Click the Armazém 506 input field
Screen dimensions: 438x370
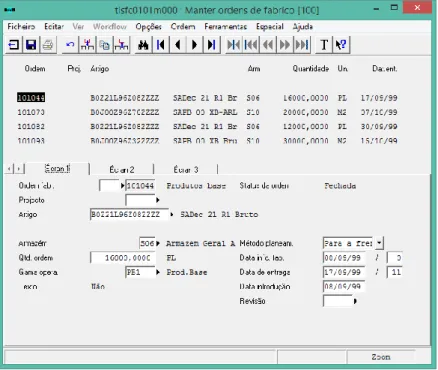point(147,243)
